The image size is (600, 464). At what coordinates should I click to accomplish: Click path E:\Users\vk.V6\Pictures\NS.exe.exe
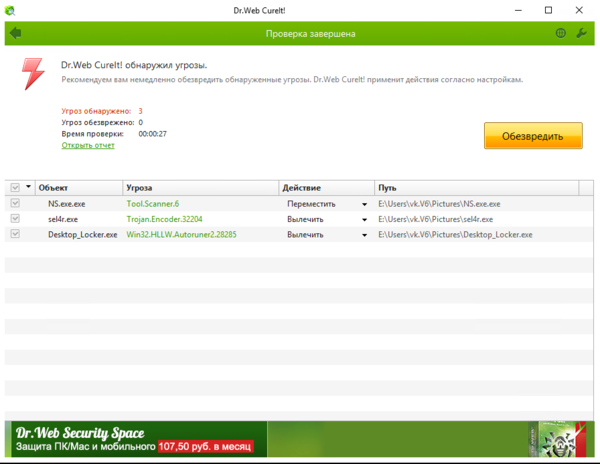coord(439,204)
